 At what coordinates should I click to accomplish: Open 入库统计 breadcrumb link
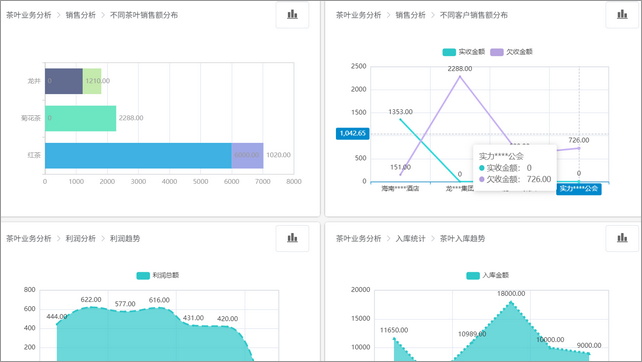[411, 238]
